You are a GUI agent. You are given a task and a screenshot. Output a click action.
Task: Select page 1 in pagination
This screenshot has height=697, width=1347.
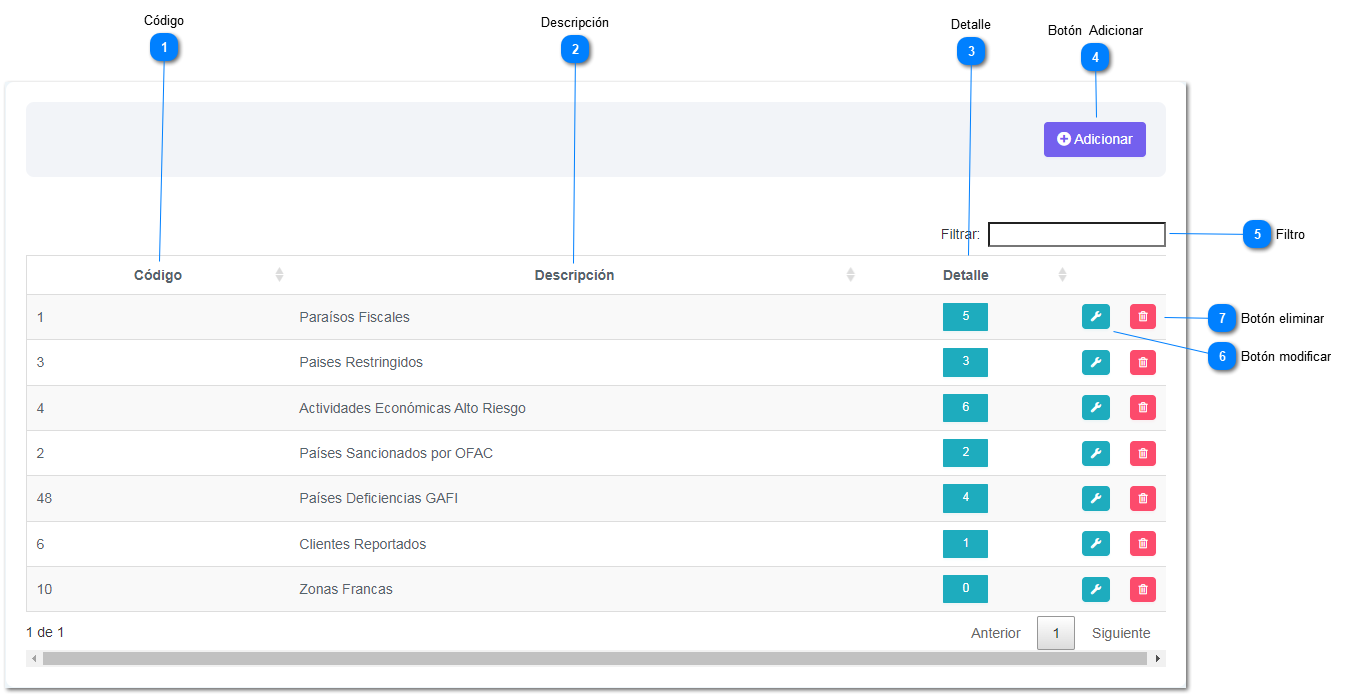pyautogui.click(x=1056, y=633)
